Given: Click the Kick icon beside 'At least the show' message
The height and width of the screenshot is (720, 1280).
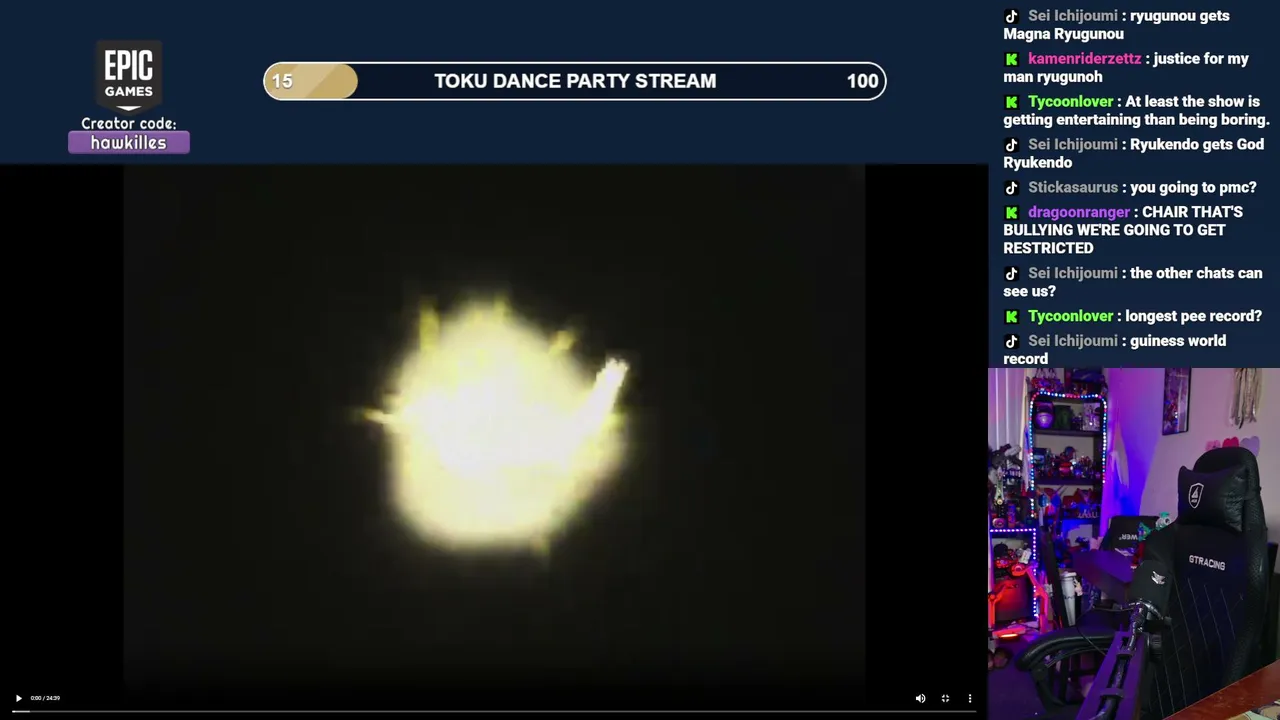Looking at the screenshot, I should (x=1011, y=102).
